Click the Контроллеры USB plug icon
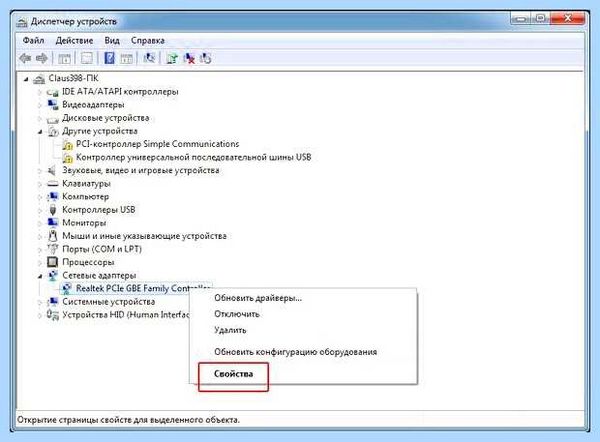 click(53, 210)
